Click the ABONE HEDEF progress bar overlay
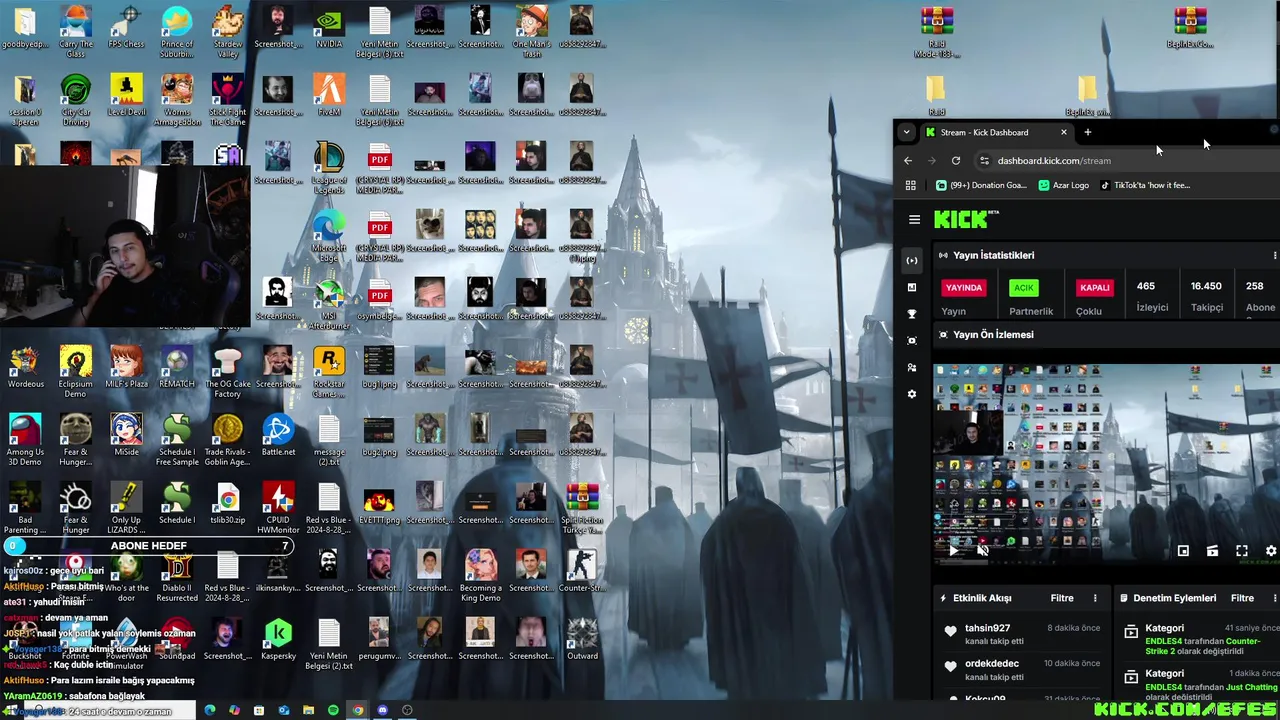Image resolution: width=1280 pixels, height=720 pixels. 148,546
